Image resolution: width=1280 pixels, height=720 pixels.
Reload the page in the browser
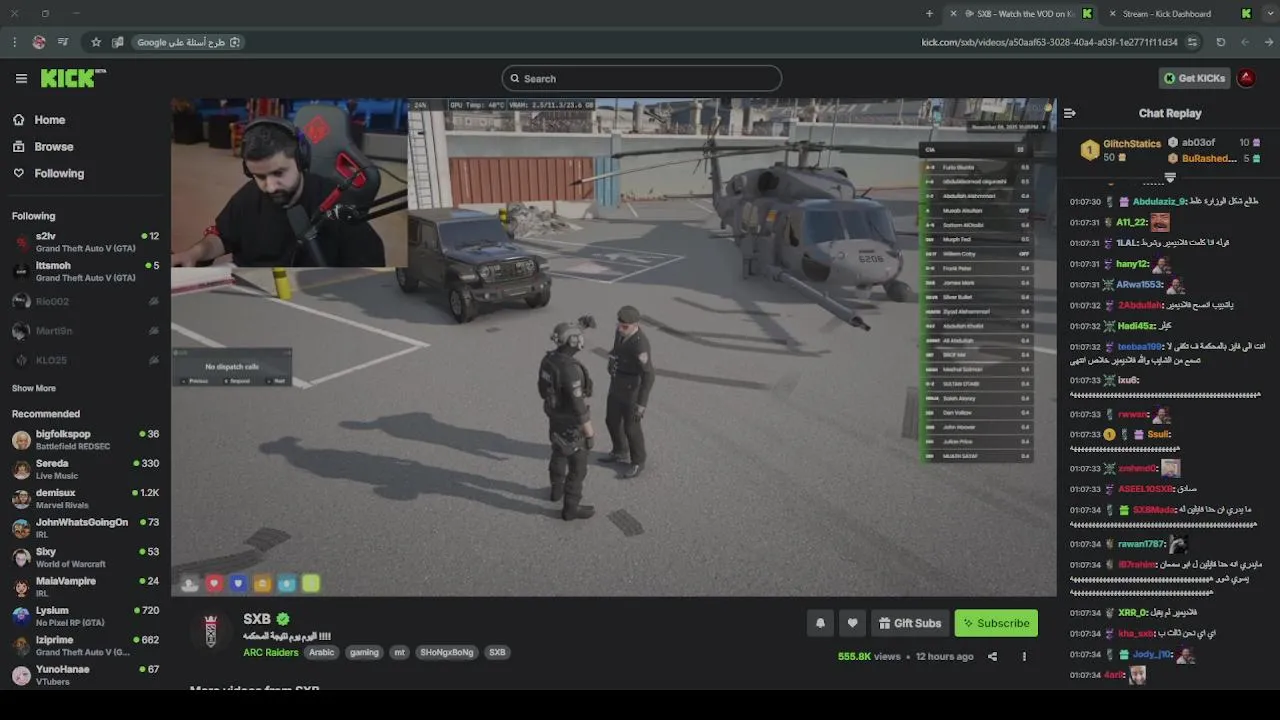(1220, 42)
